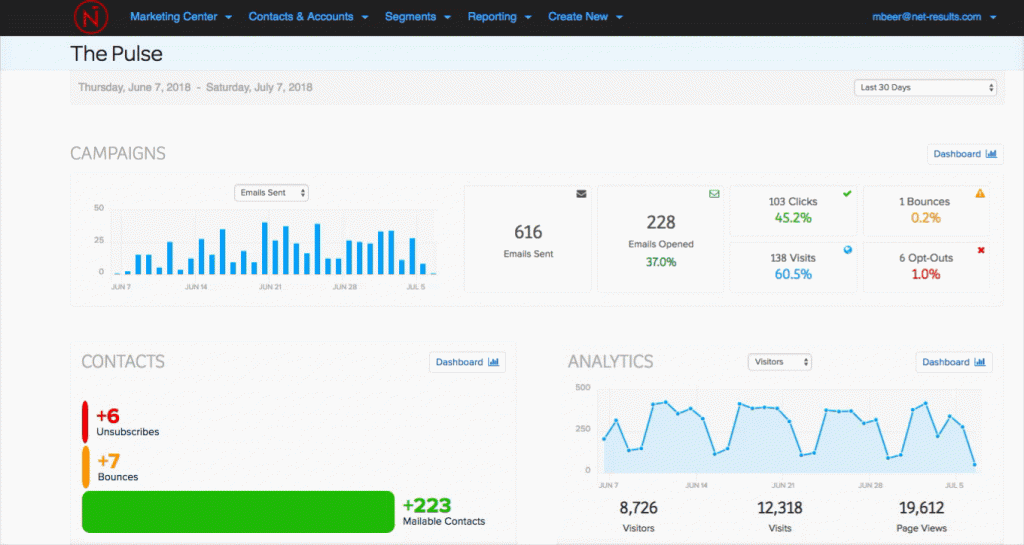The height and width of the screenshot is (545, 1024).
Task: Click the red Unsubscribes bar
Action: [86, 422]
